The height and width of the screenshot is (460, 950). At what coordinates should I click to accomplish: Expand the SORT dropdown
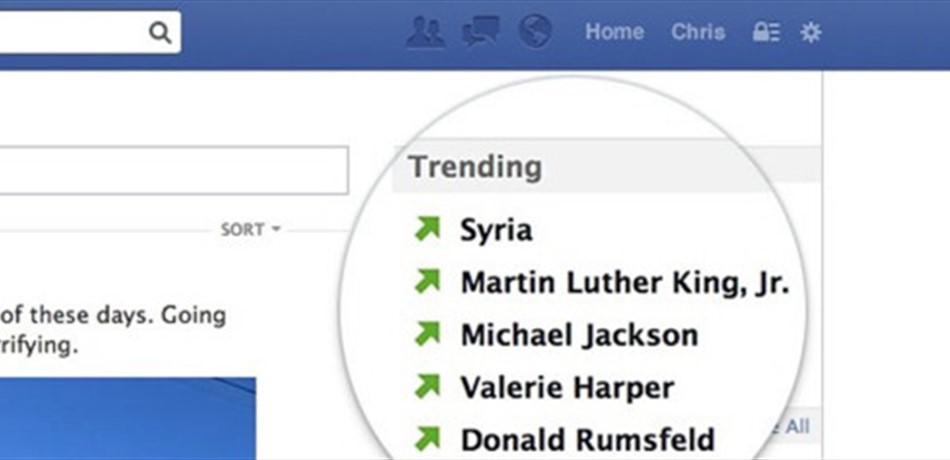coord(250,230)
